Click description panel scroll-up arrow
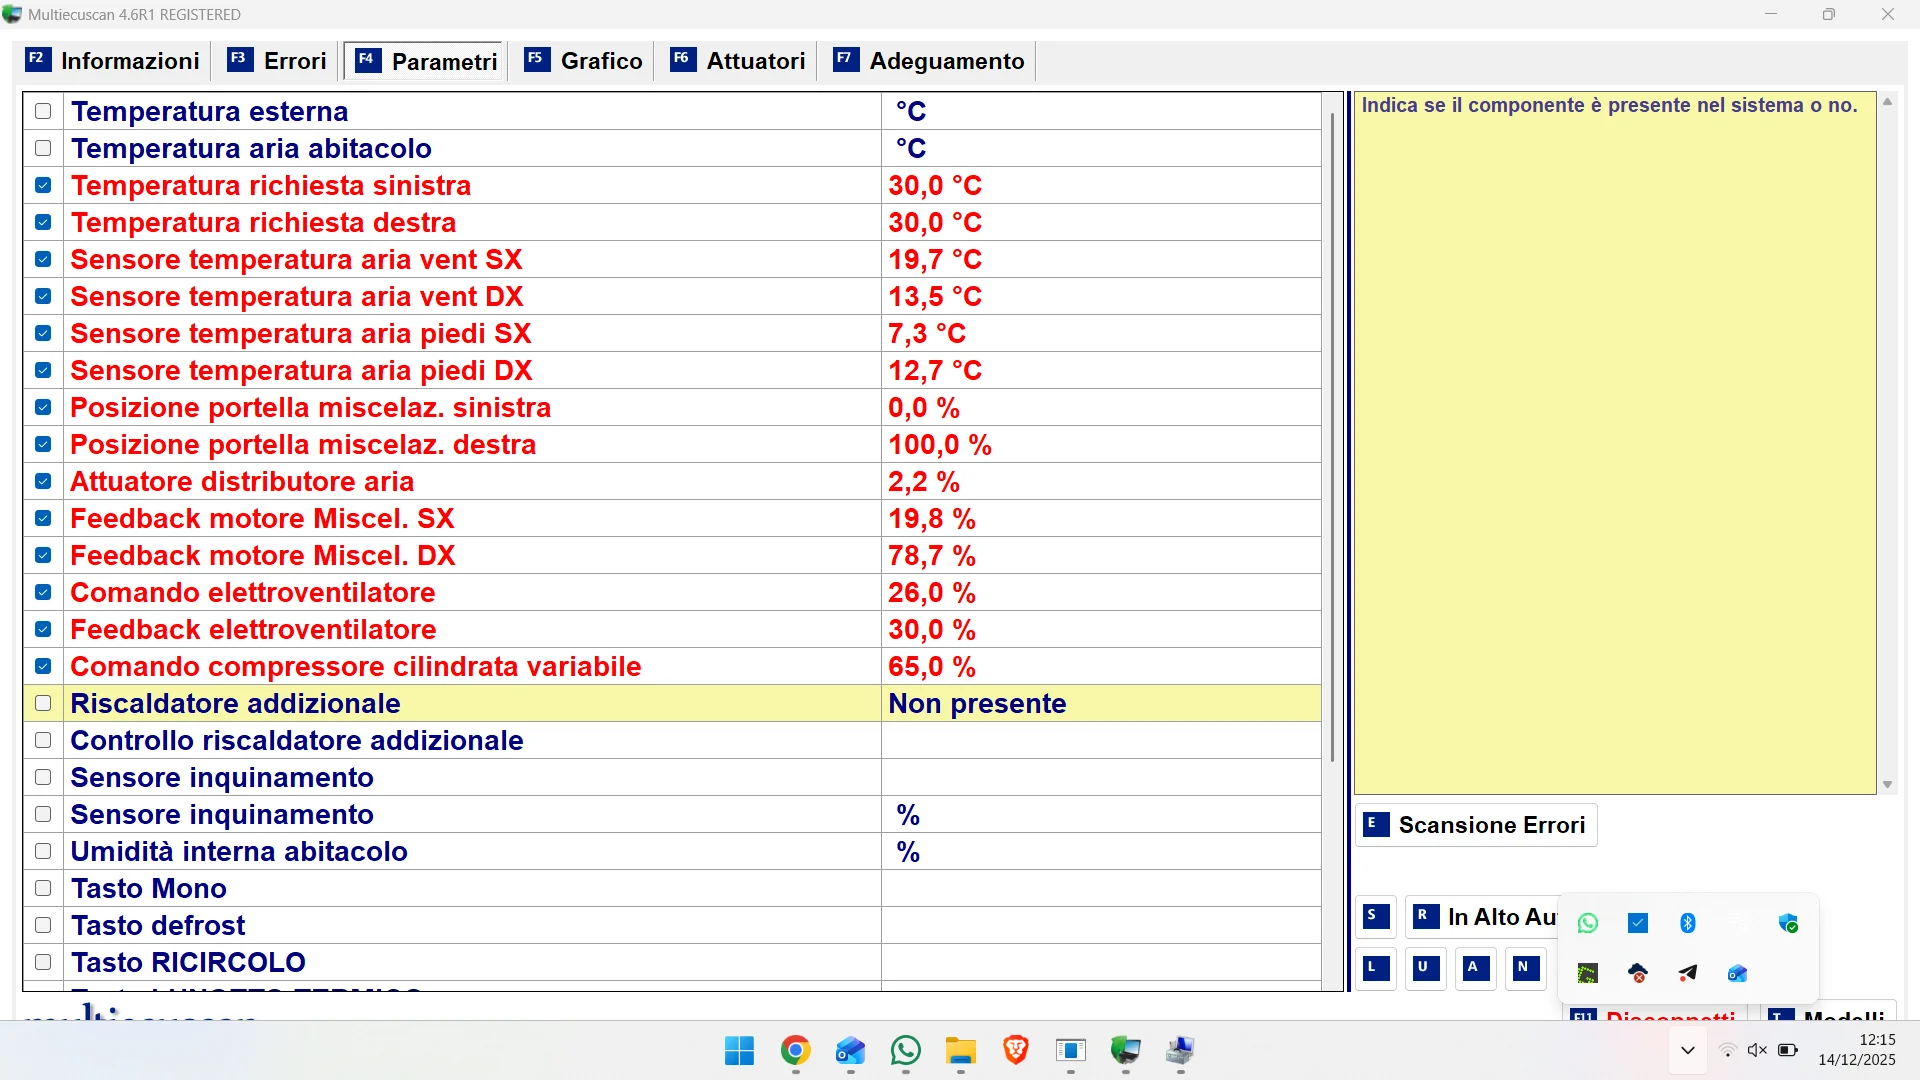1920x1080 pixels. 1887,102
